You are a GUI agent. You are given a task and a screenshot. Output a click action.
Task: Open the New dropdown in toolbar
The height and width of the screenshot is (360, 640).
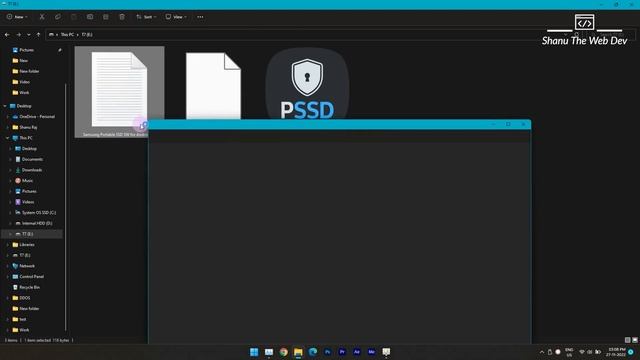pos(17,17)
